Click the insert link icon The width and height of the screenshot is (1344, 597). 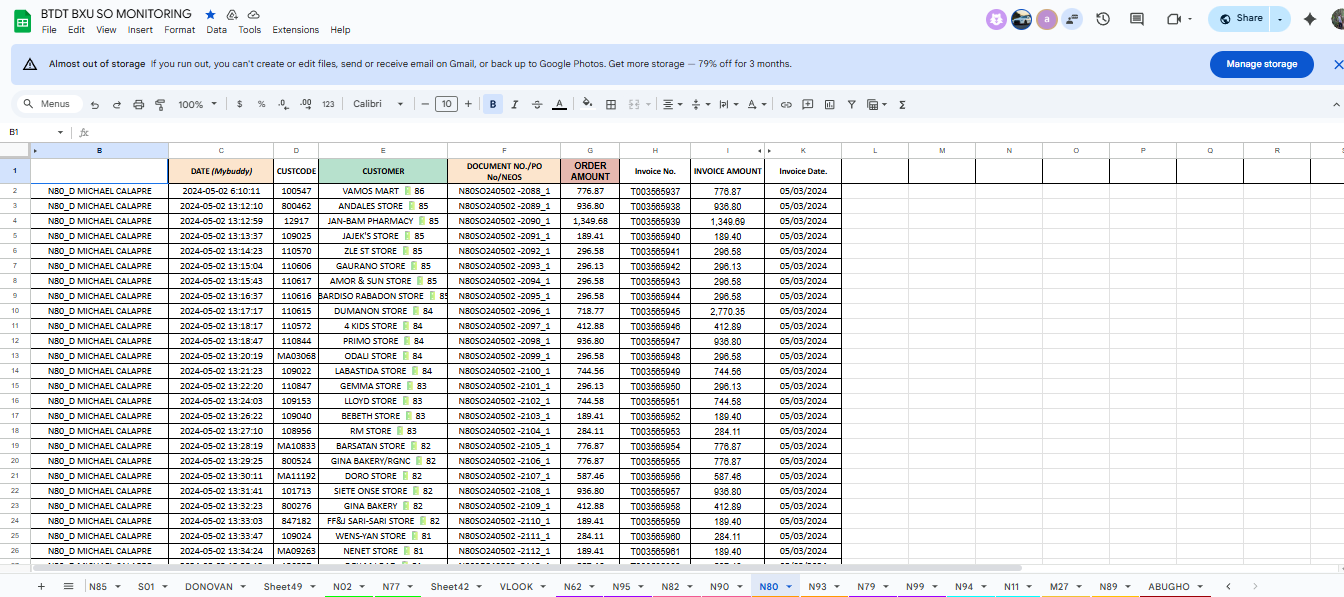[x=786, y=104]
